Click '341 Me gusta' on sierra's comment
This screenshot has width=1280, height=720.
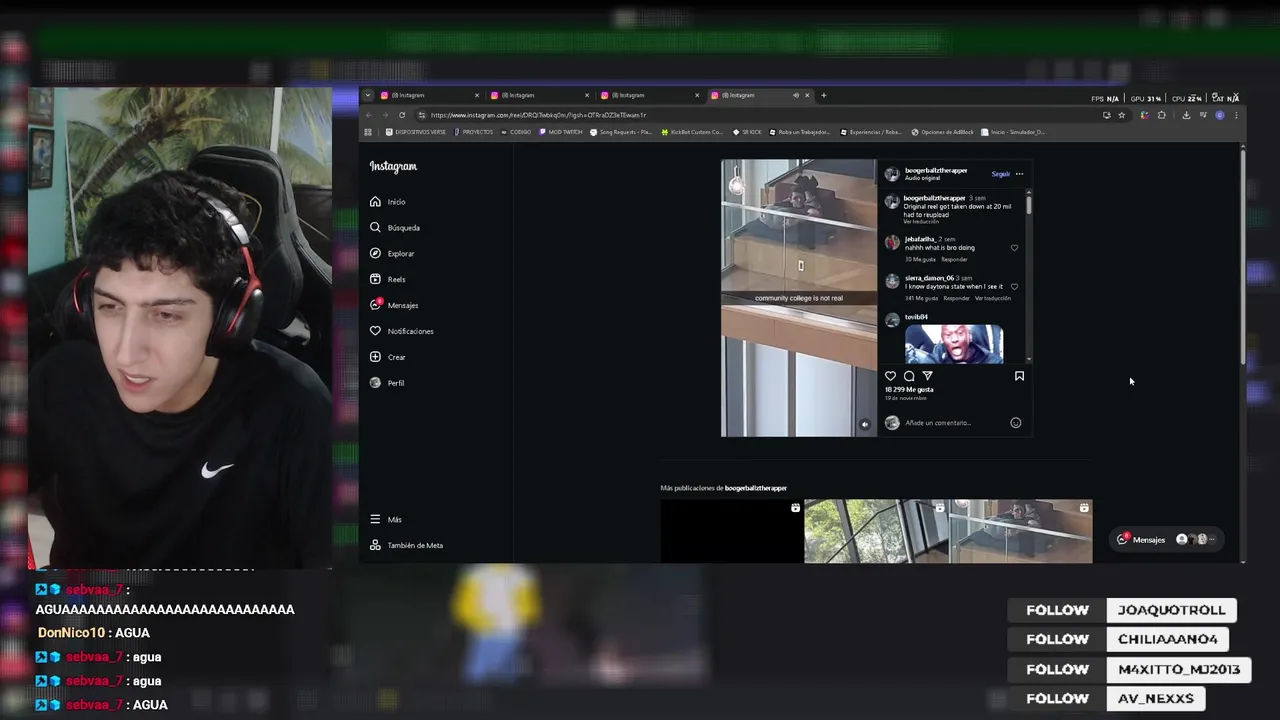(921, 298)
